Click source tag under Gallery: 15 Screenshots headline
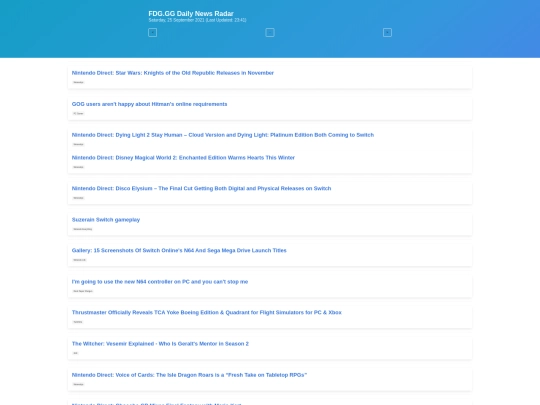 [x=80, y=260]
